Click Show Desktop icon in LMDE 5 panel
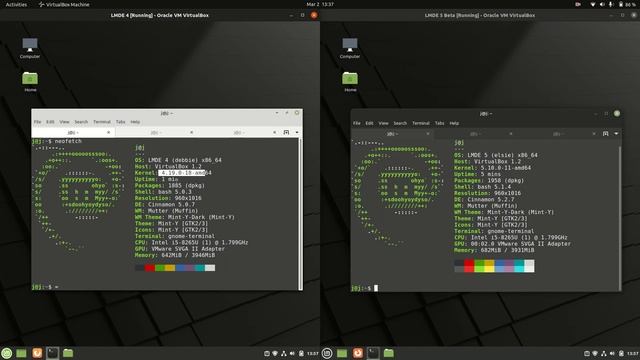Screen dimensions: 640x360 (x=342, y=353)
